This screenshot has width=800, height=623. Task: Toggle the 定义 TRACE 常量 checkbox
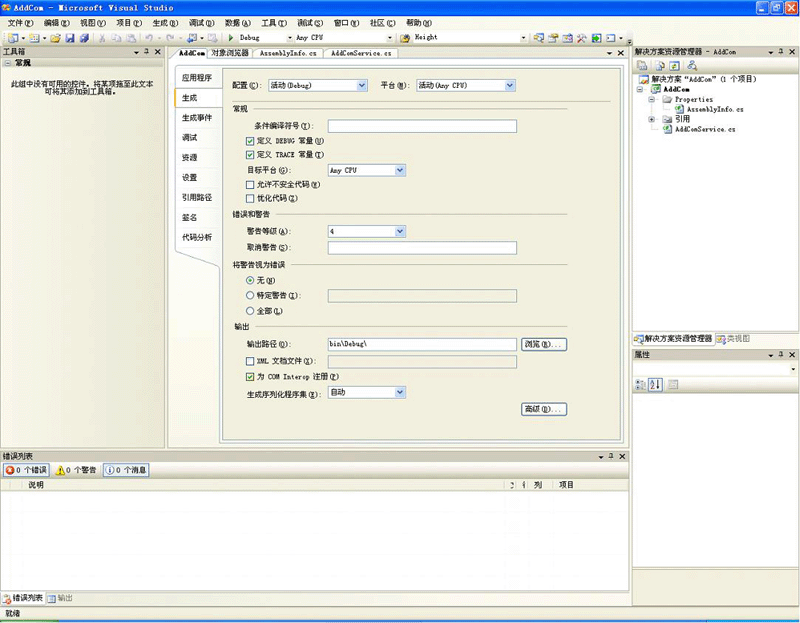[250, 155]
